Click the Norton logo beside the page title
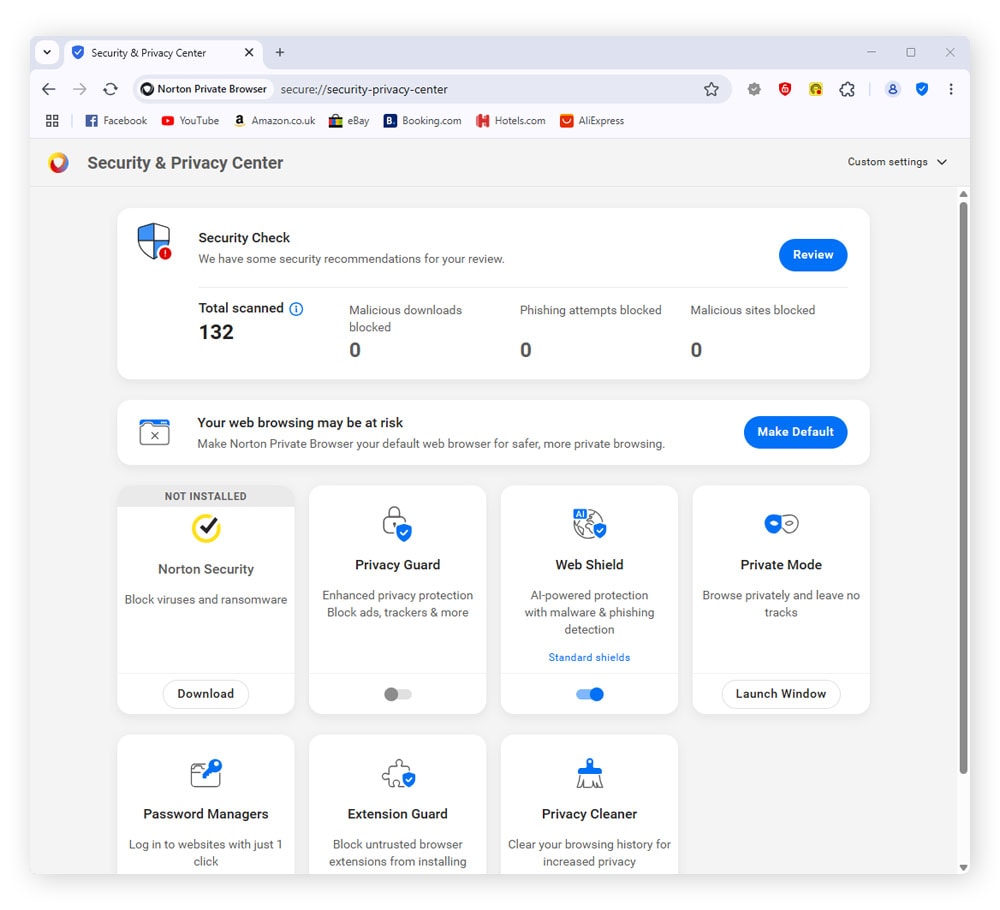This screenshot has height=910, width=1000. (58, 163)
